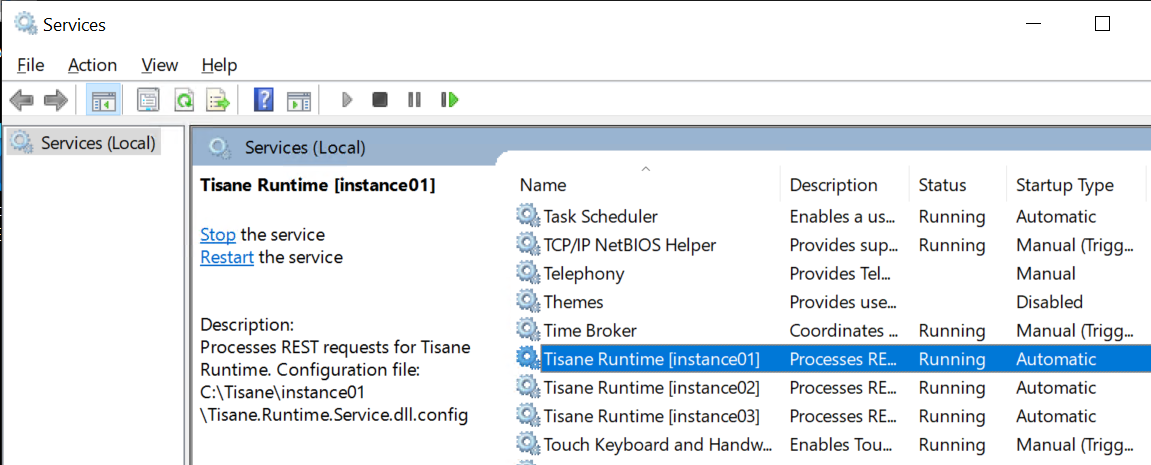
Task: Click the Forward arrow toolbar icon
Action: (56, 99)
